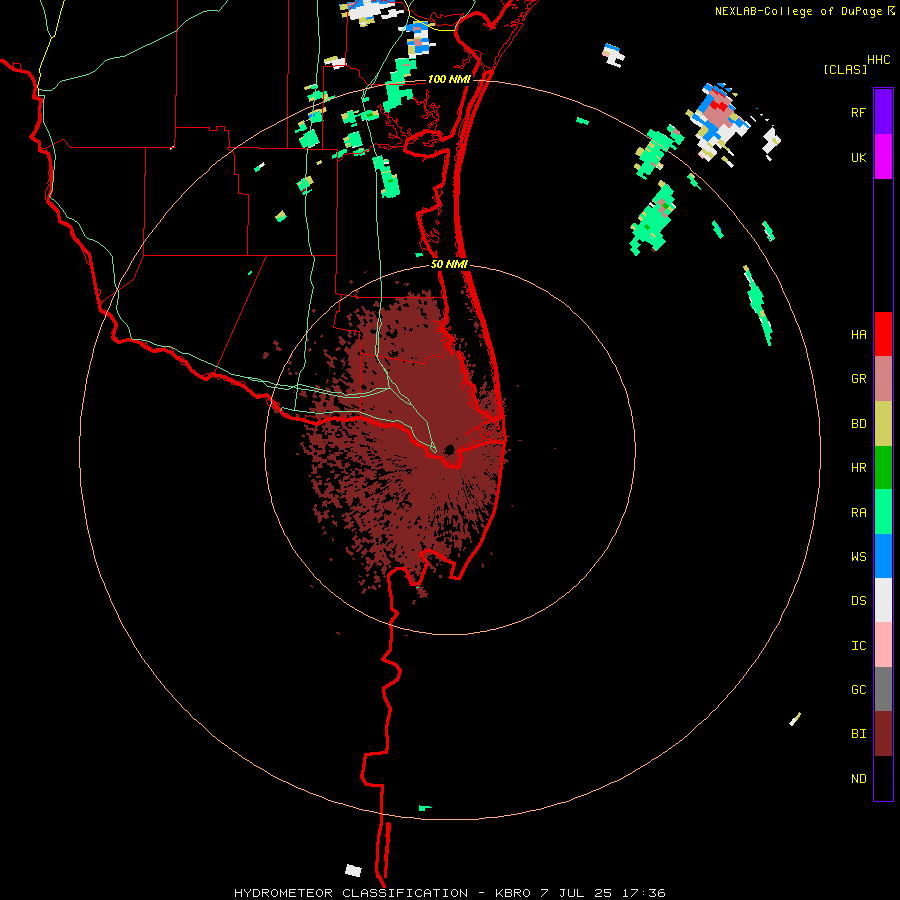
Task: Click the UK legend label
Action: pos(858,157)
